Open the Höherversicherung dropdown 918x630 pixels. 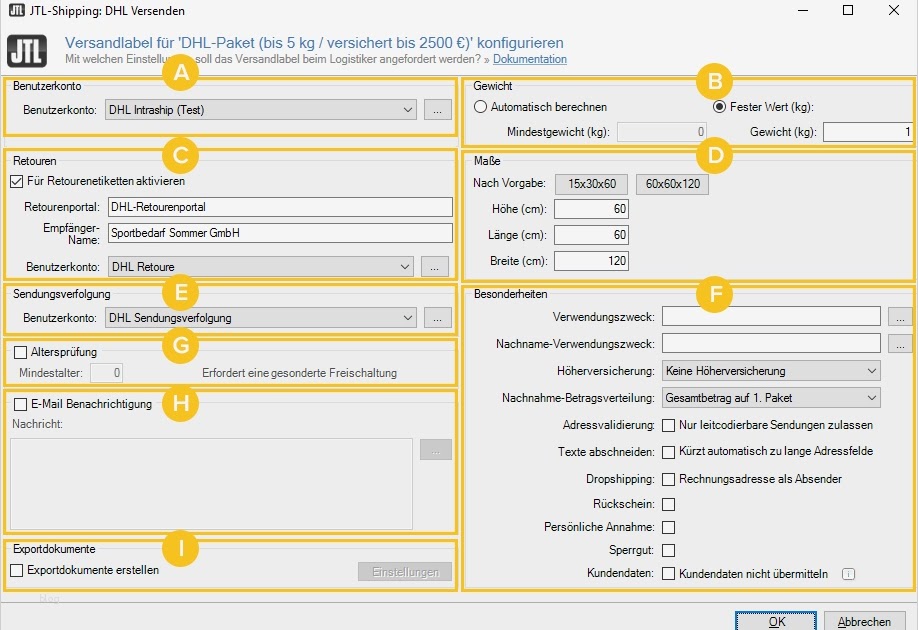tap(771, 371)
